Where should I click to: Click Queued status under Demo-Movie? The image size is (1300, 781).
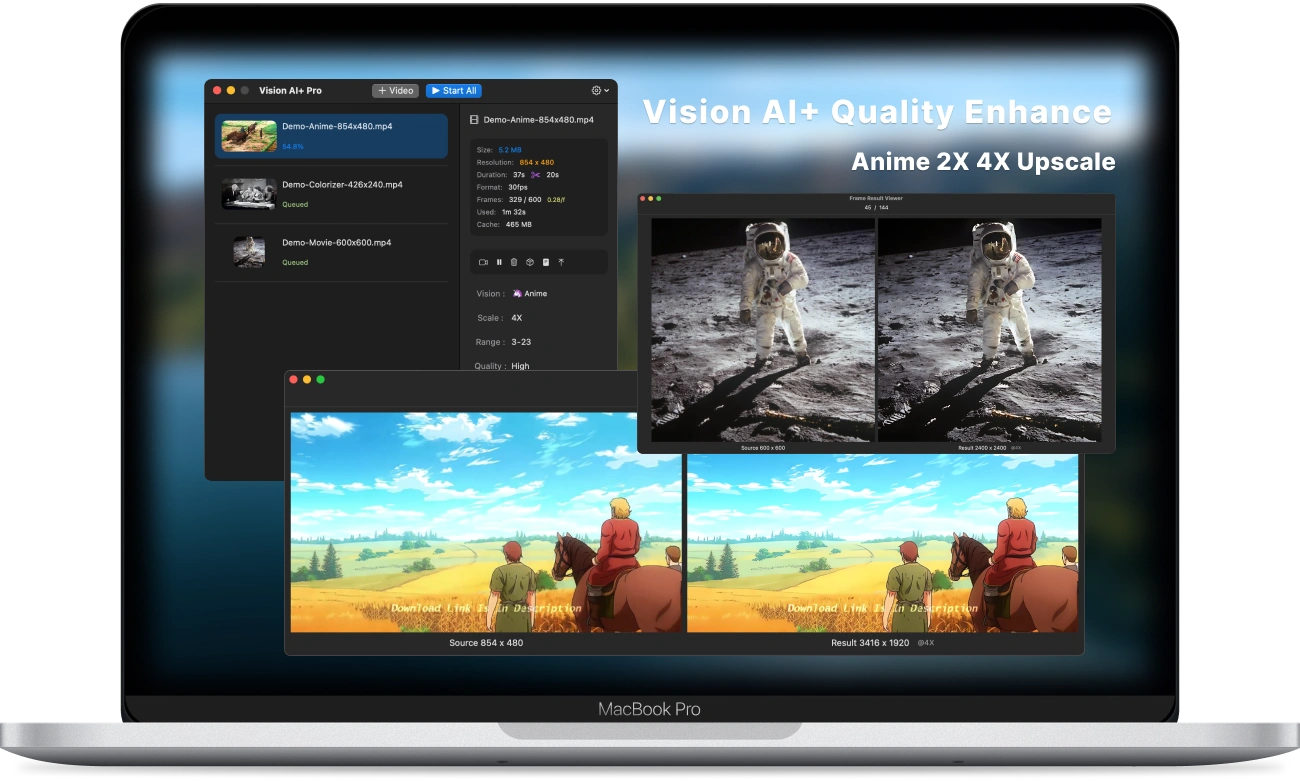[295, 263]
